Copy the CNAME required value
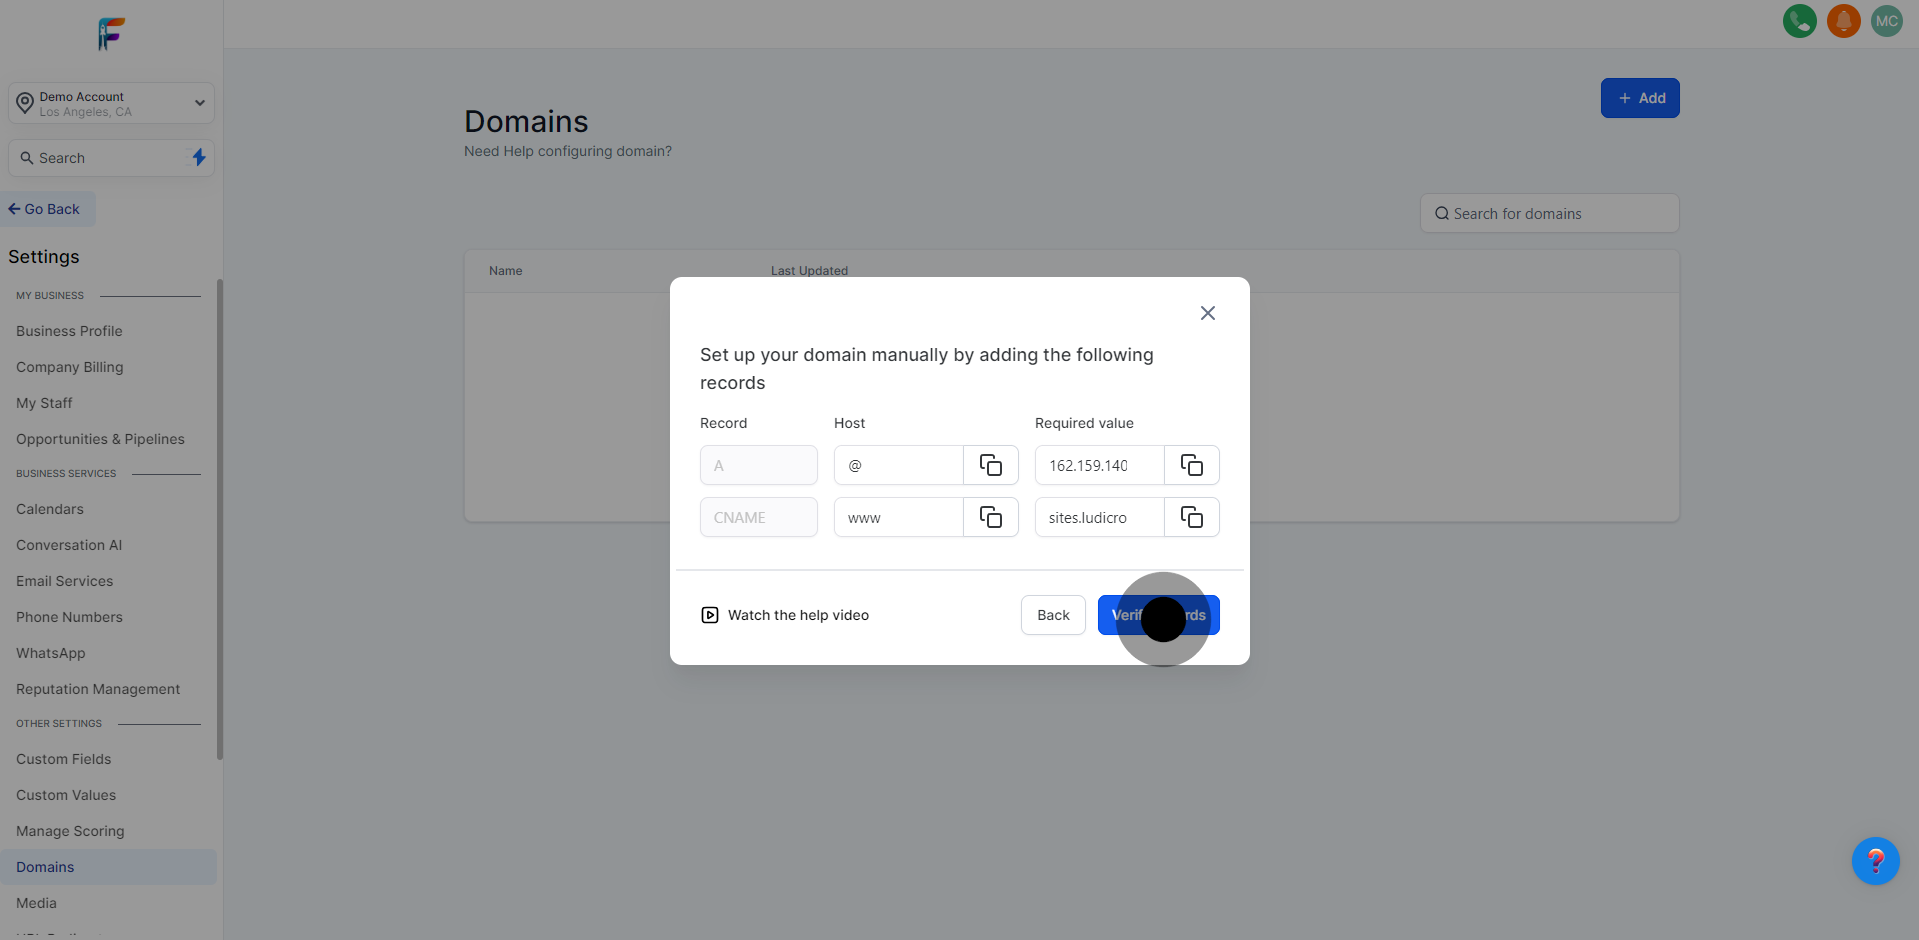This screenshot has height=940, width=1919. [x=1191, y=517]
